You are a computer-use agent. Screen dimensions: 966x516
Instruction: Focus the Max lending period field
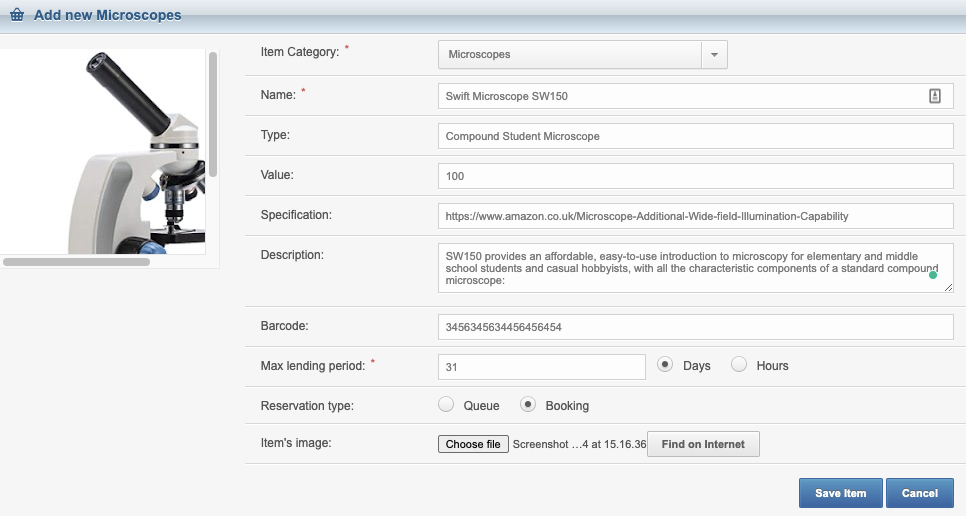click(x=542, y=367)
